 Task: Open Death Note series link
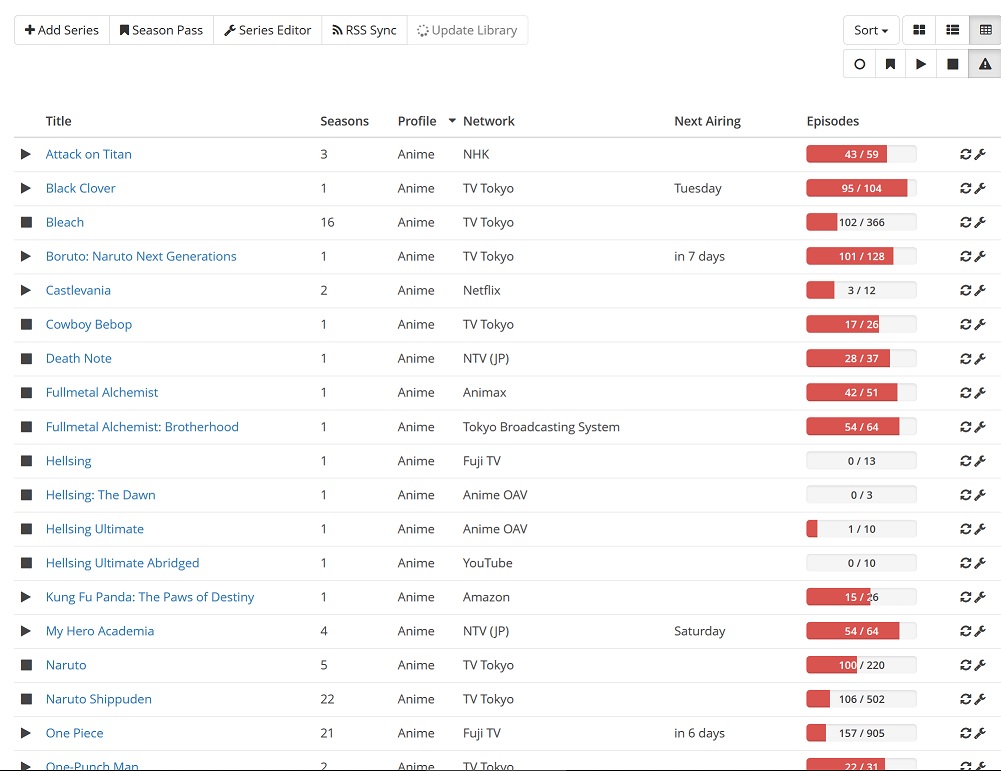tap(79, 359)
